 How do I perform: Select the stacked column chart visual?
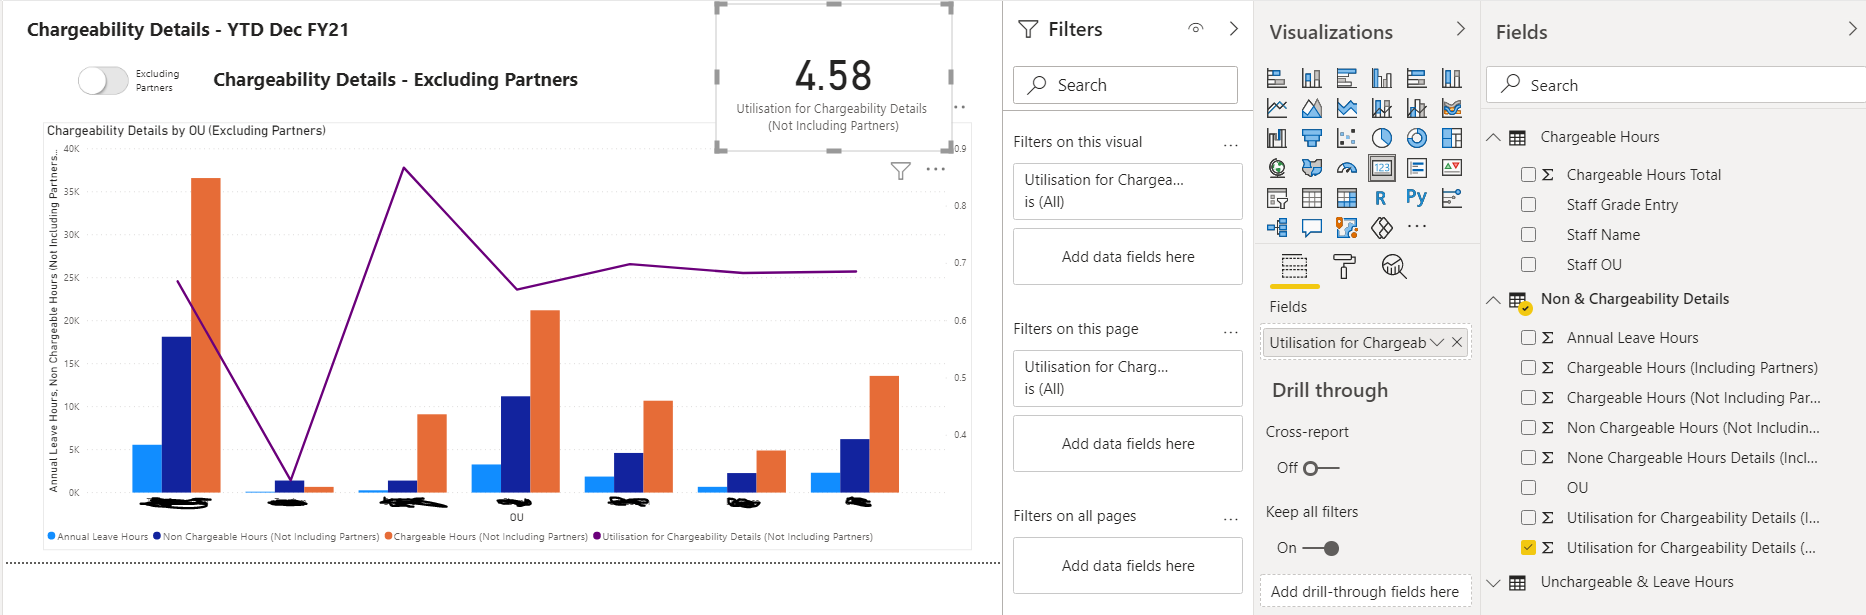[x=1312, y=78]
